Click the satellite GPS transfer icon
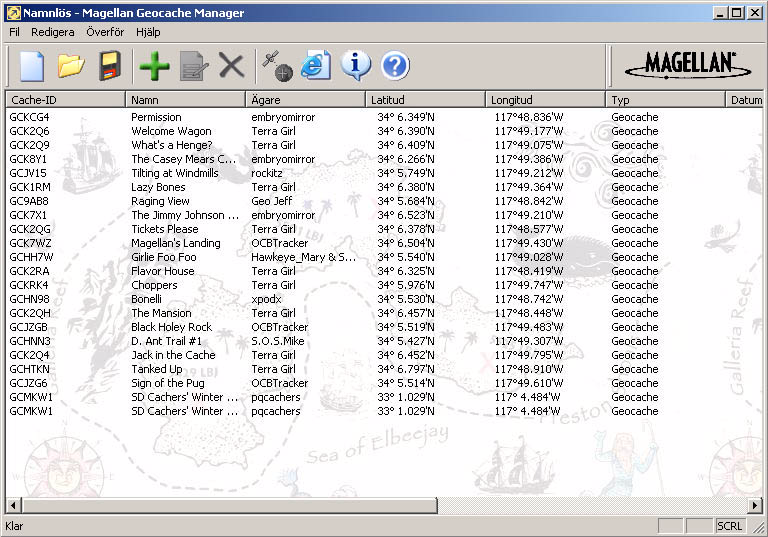Image resolution: width=768 pixels, height=537 pixels. click(277, 66)
